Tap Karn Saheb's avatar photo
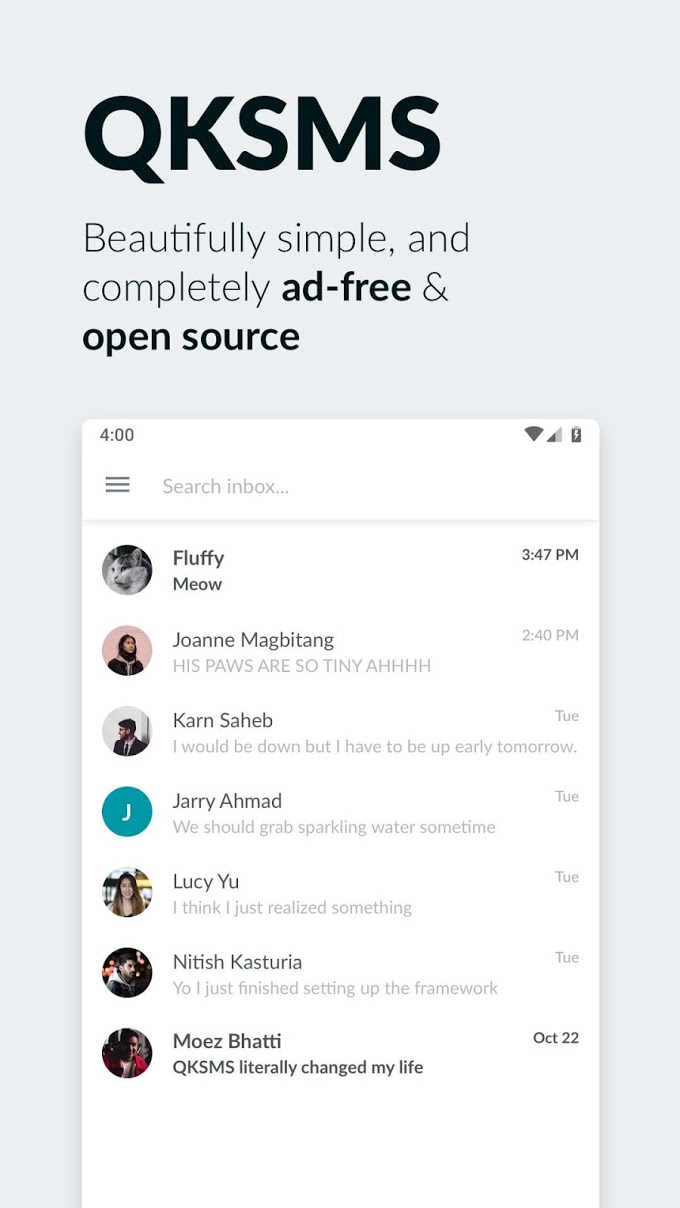680x1208 pixels. [x=127, y=731]
